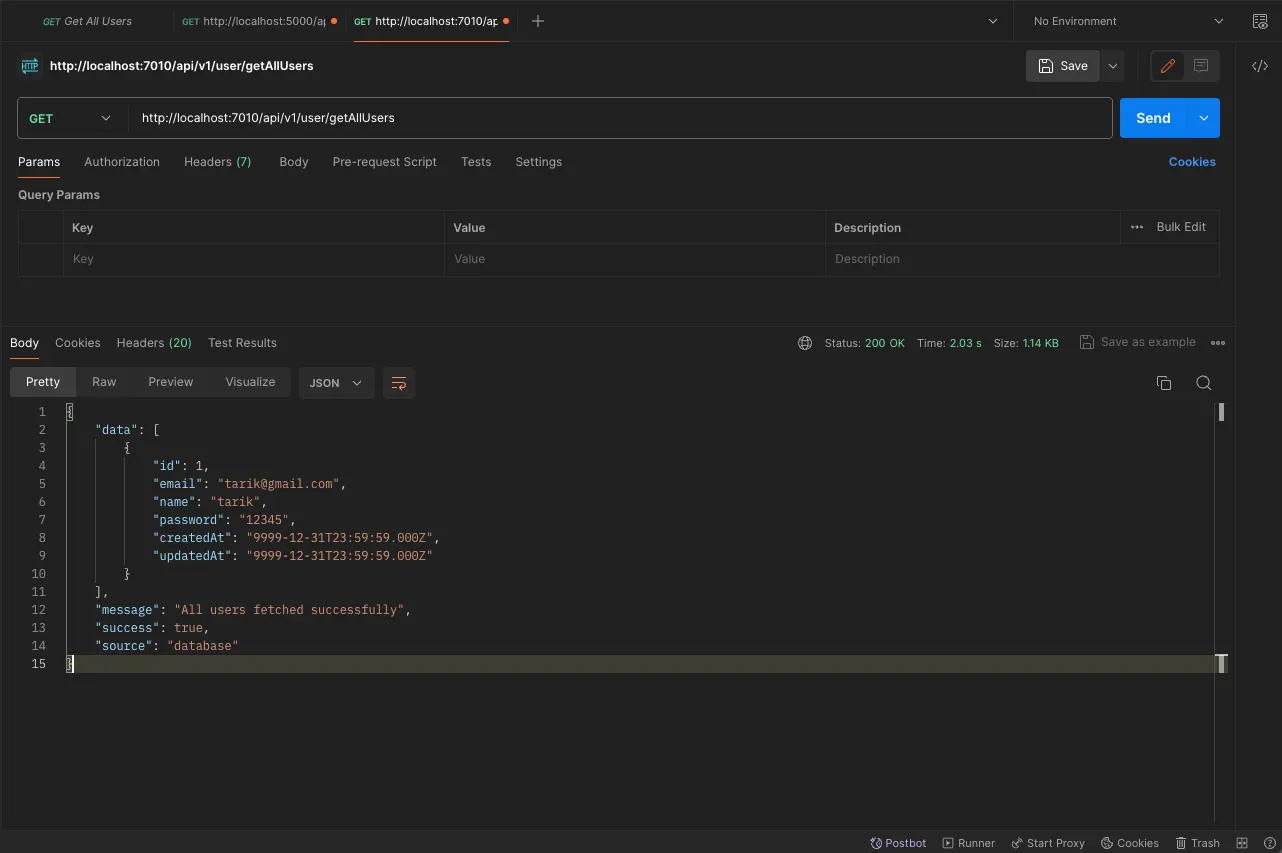The height and width of the screenshot is (853, 1282).
Task: Click the empty Key field in Query Params
Action: (254, 259)
